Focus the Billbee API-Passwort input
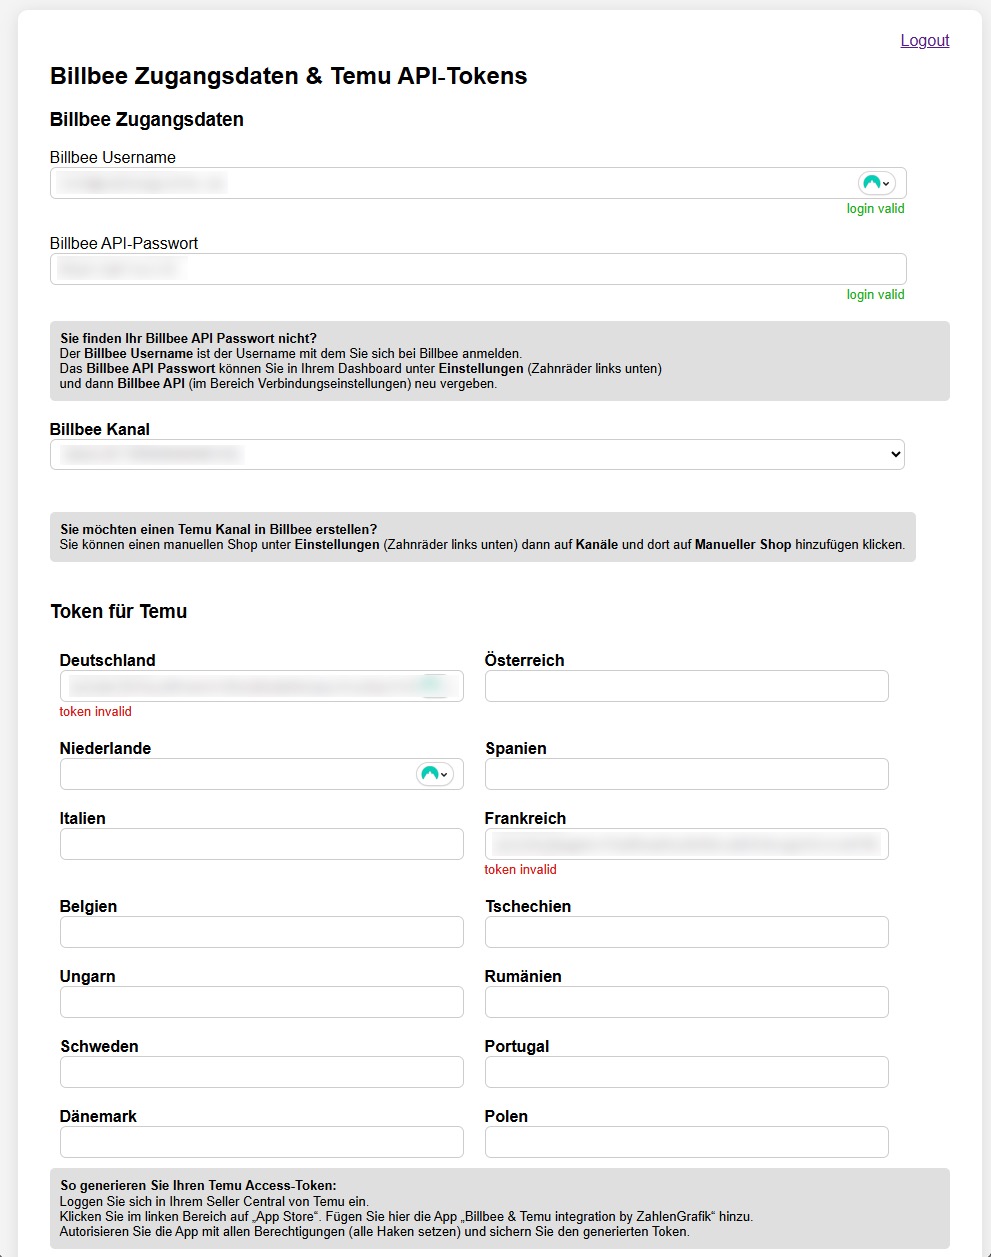 [x=478, y=269]
